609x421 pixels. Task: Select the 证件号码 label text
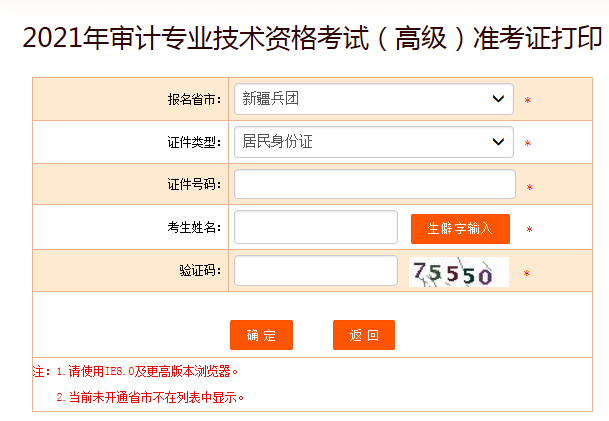pyautogui.click(x=194, y=186)
